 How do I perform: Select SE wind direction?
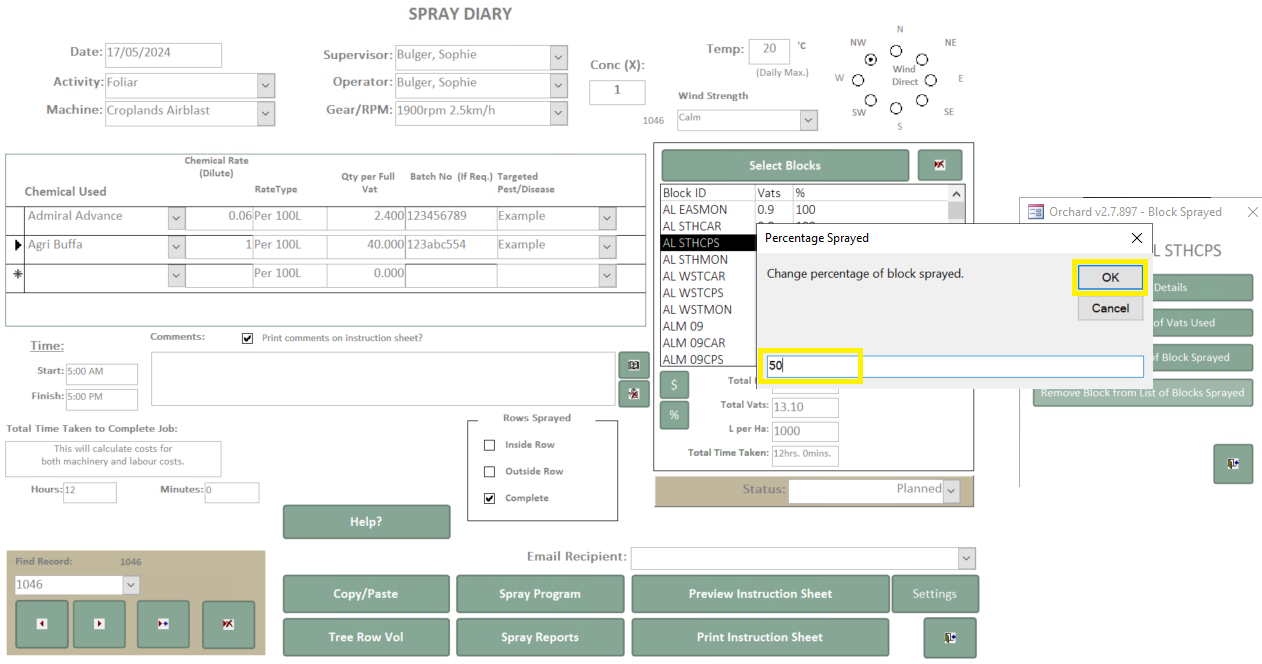pos(922,100)
